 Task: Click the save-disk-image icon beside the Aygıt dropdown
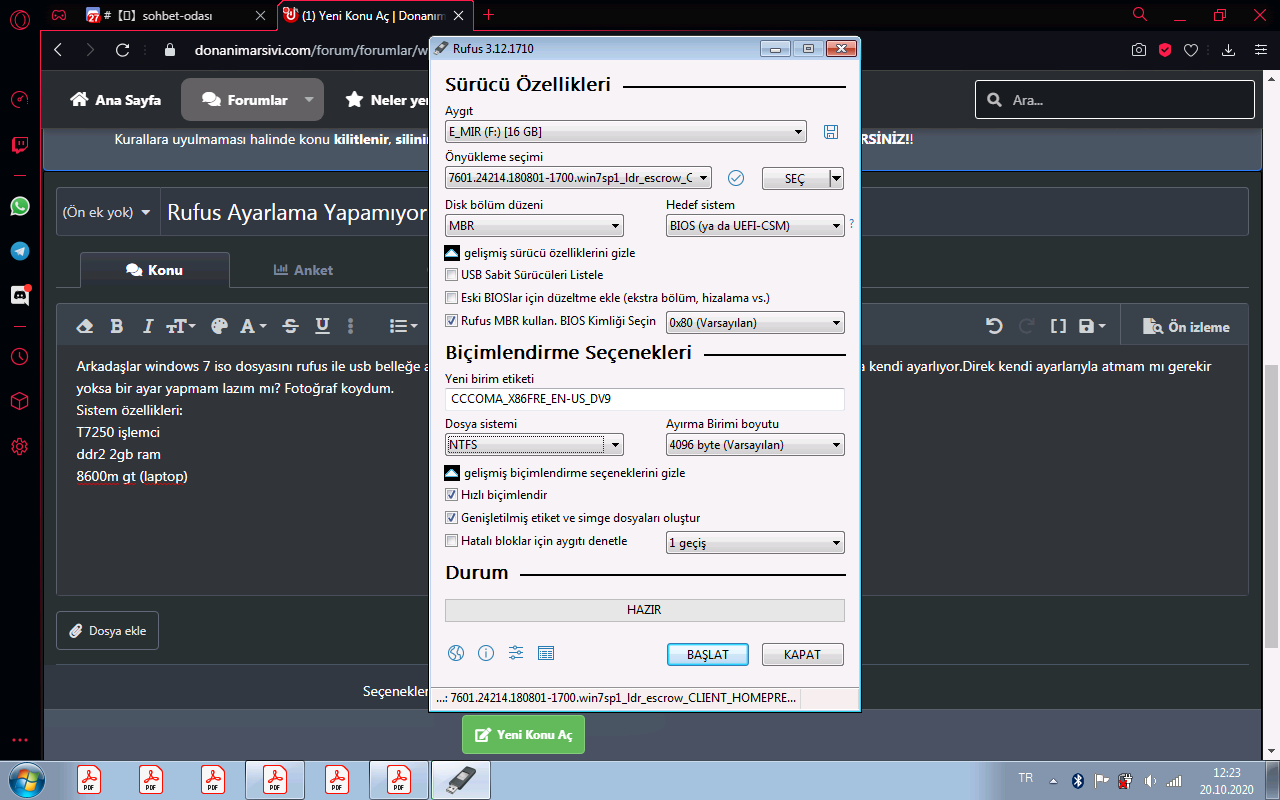pyautogui.click(x=830, y=132)
